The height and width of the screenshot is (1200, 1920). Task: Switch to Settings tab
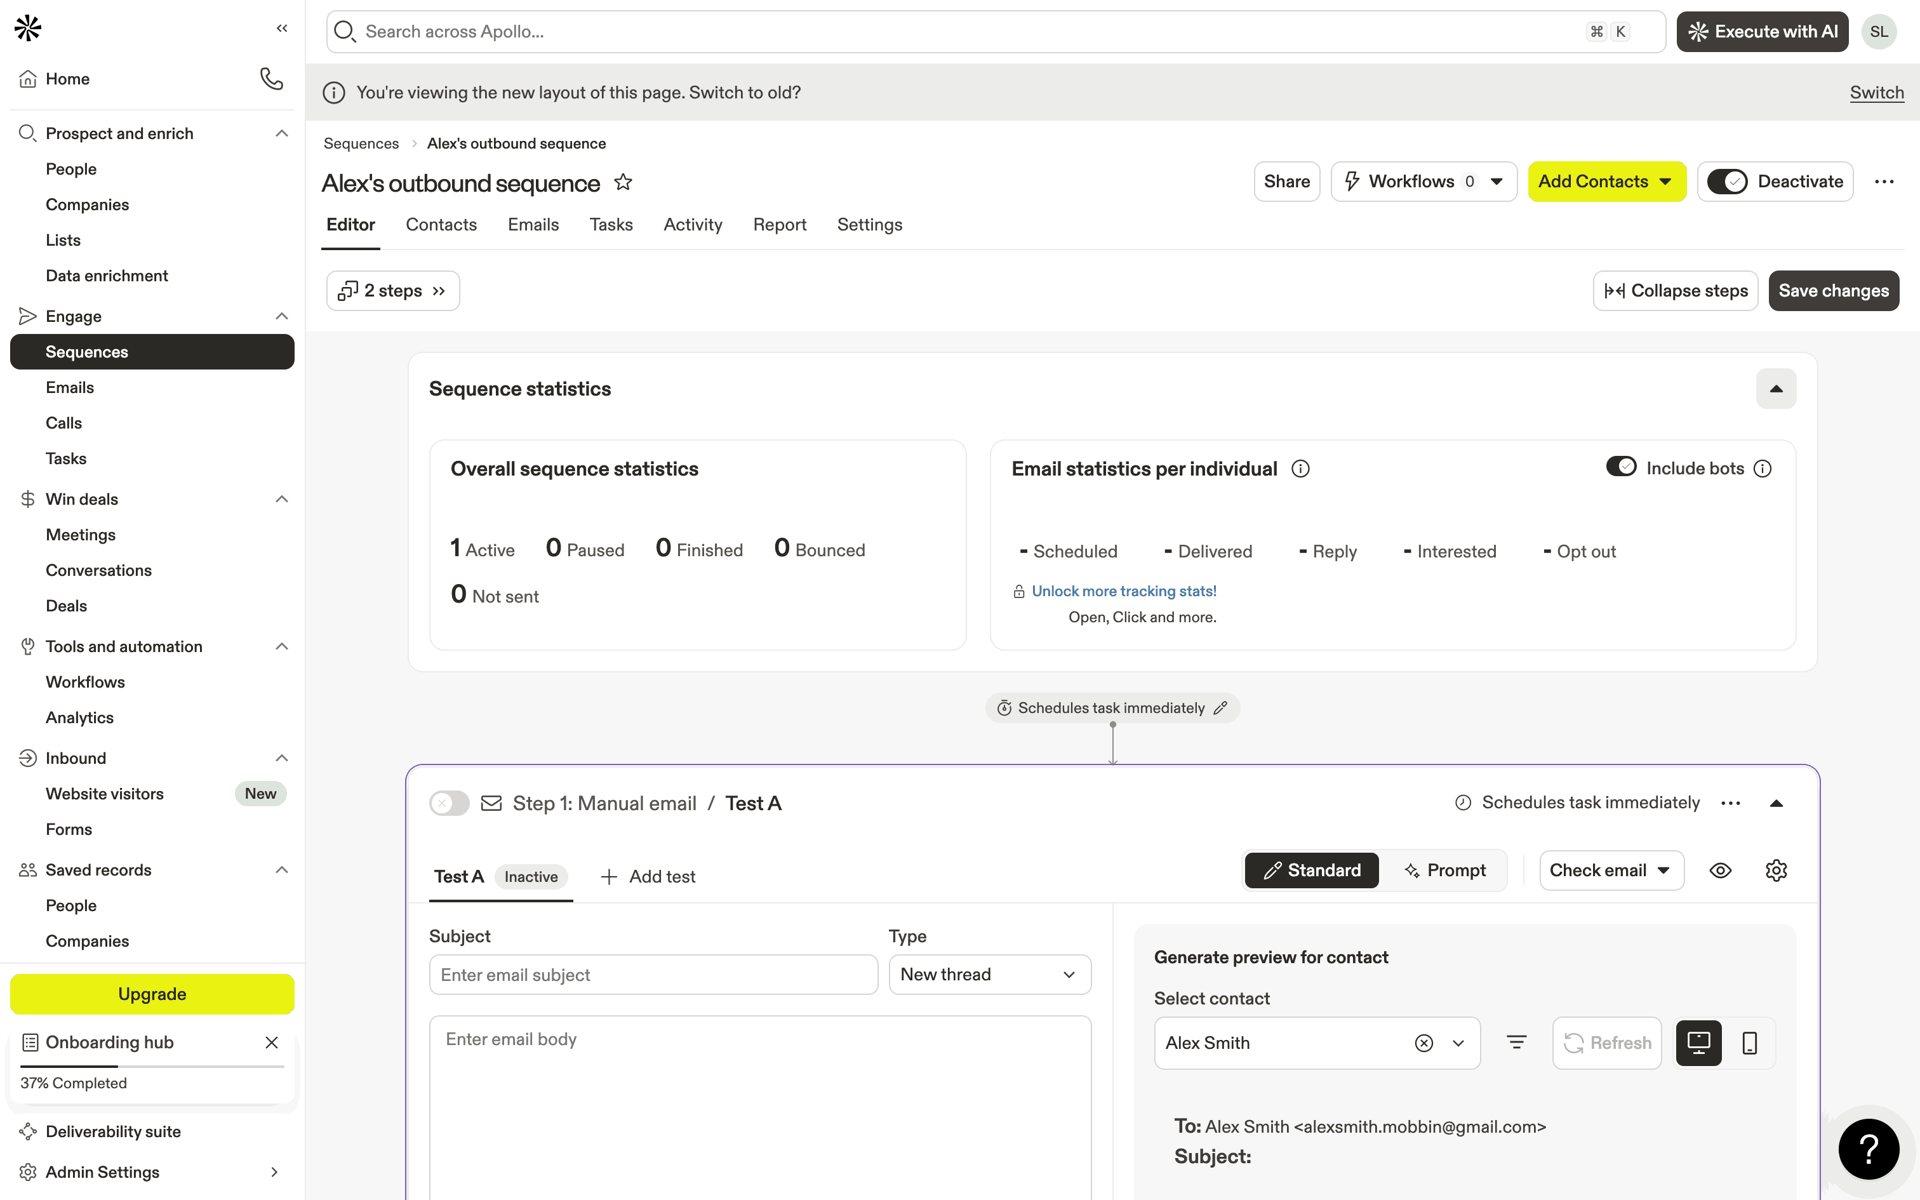[870, 225]
